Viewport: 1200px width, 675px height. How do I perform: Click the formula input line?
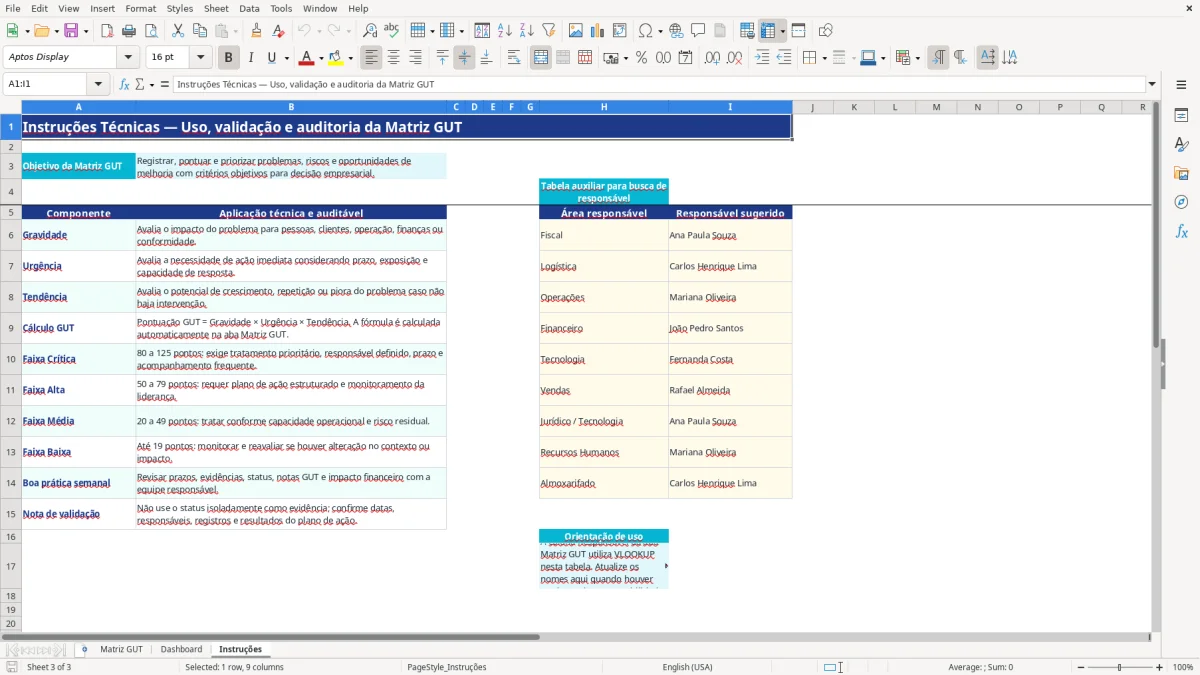658,84
